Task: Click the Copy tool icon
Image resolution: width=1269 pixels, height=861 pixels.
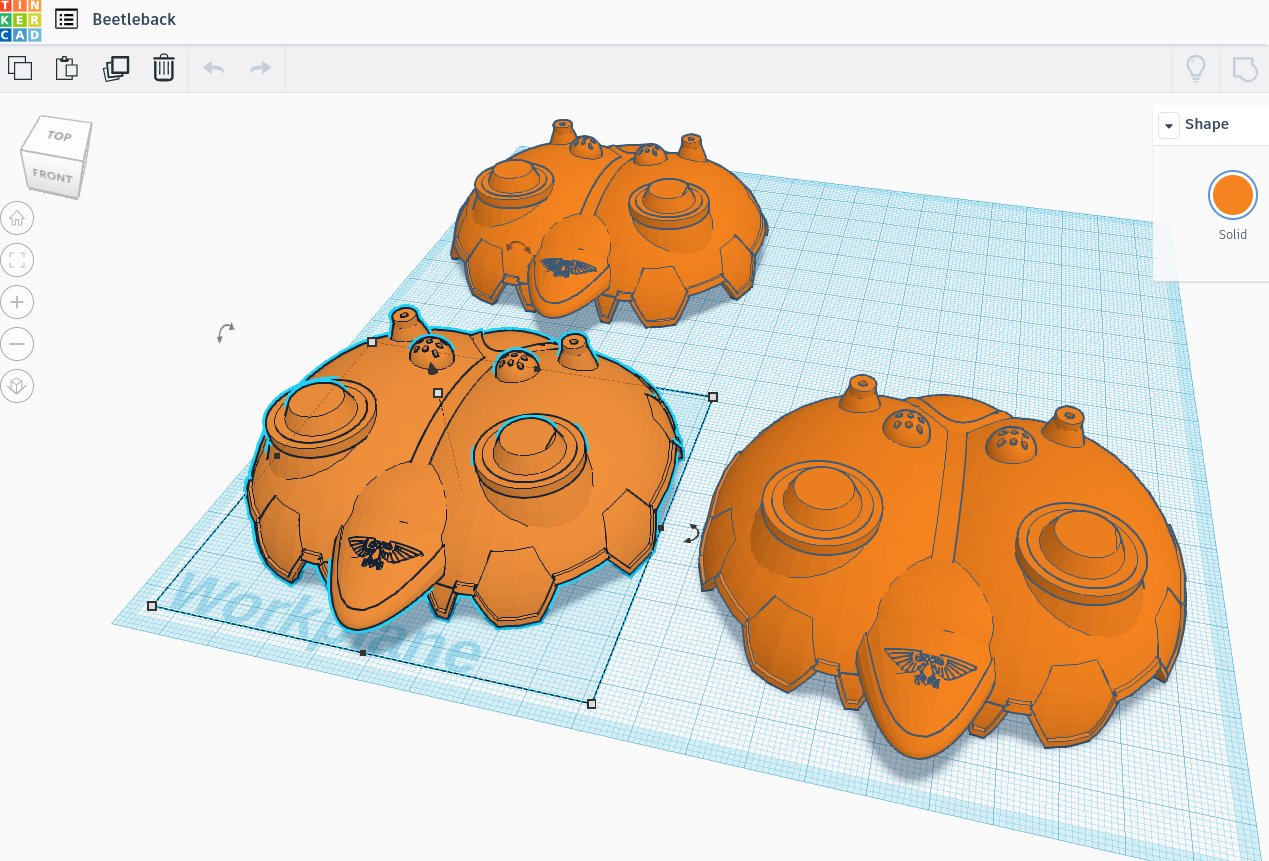Action: click(20, 68)
